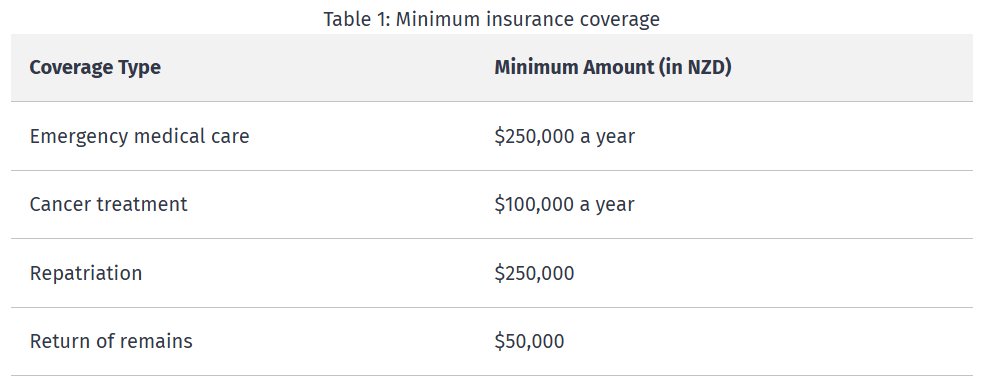Screen dimensions: 981x391
Task: Click the word 'Emergency' in first row
Action: pyautogui.click(x=79, y=136)
